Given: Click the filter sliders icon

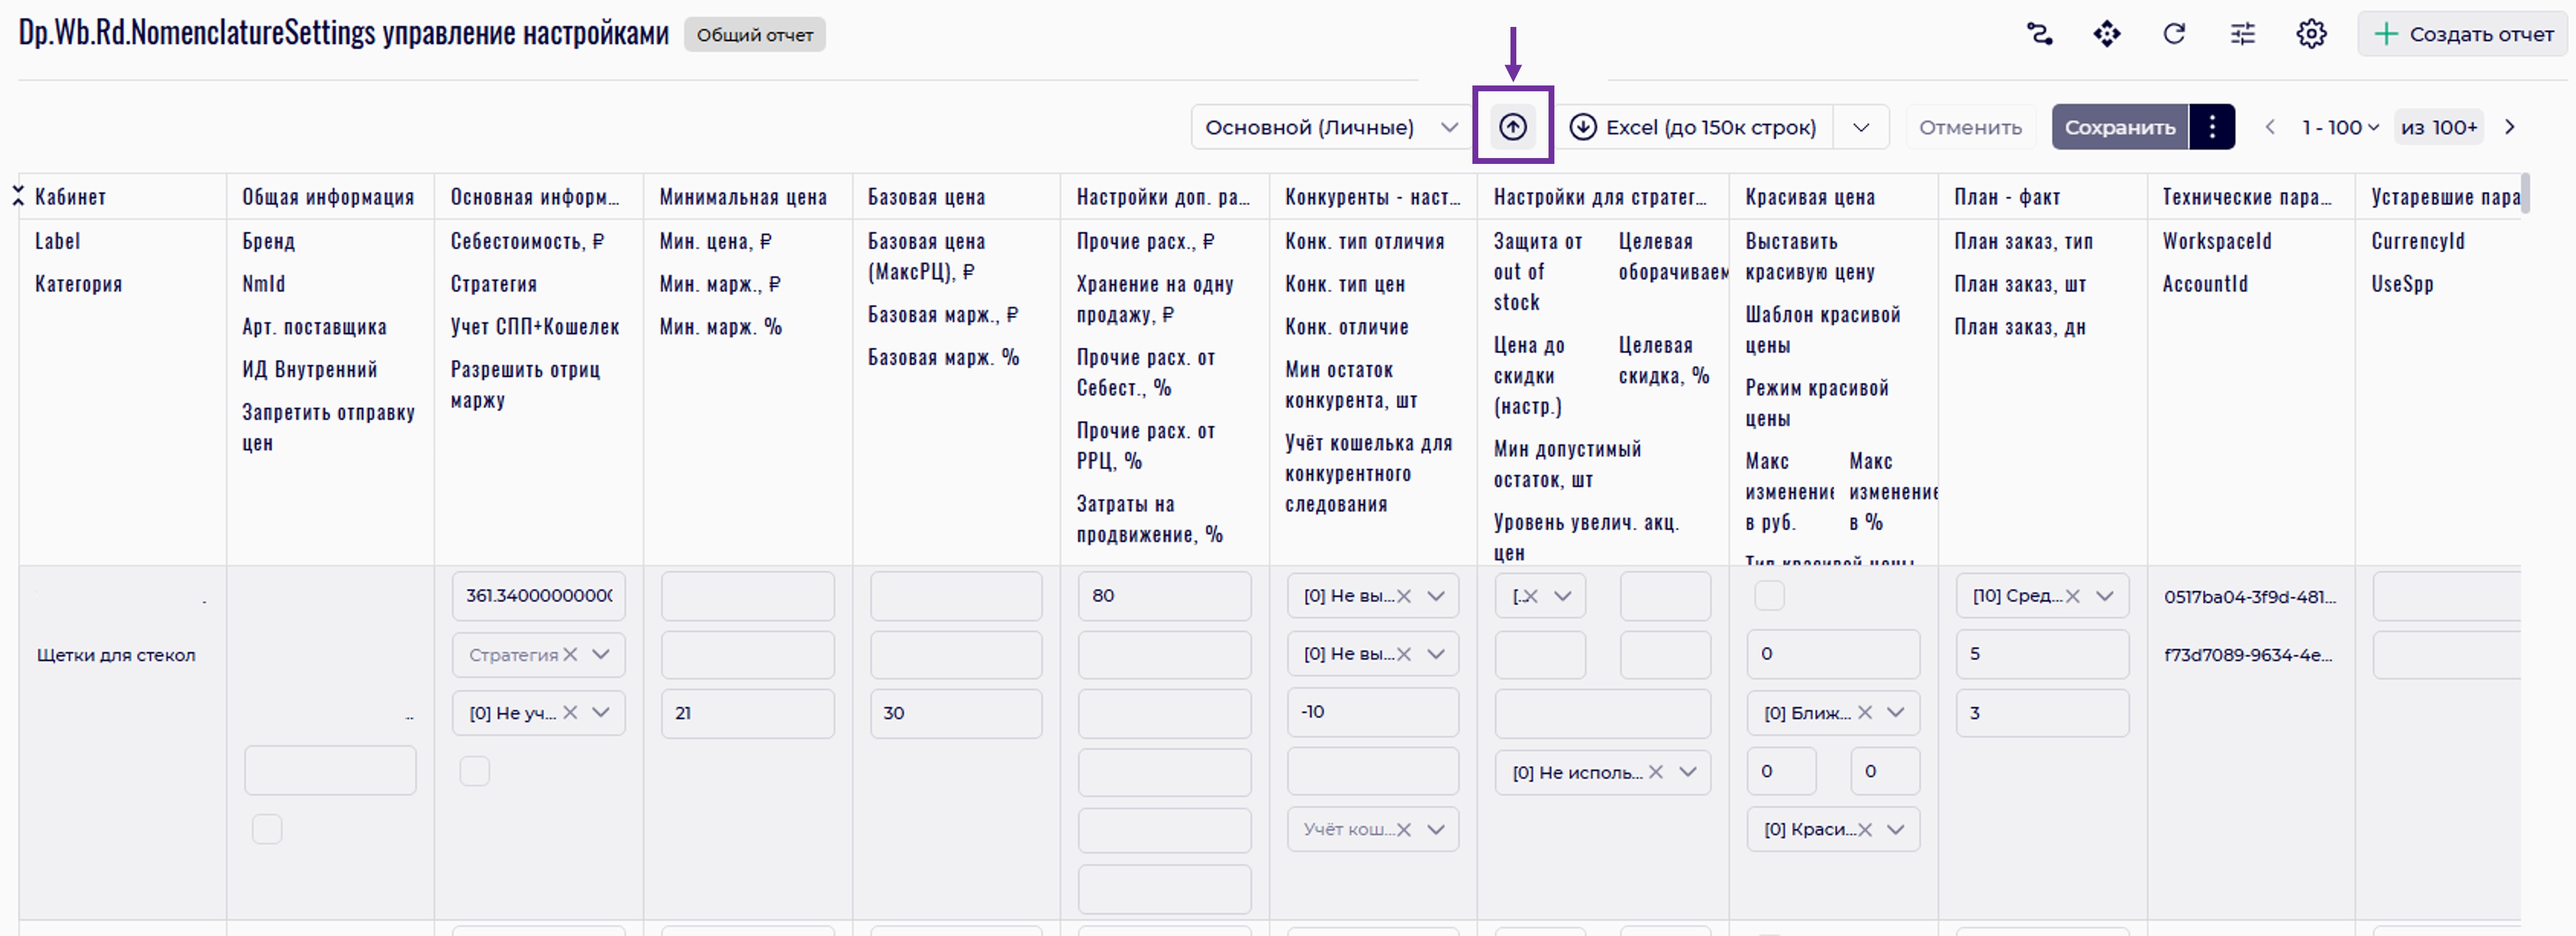Looking at the screenshot, I should (x=2242, y=34).
